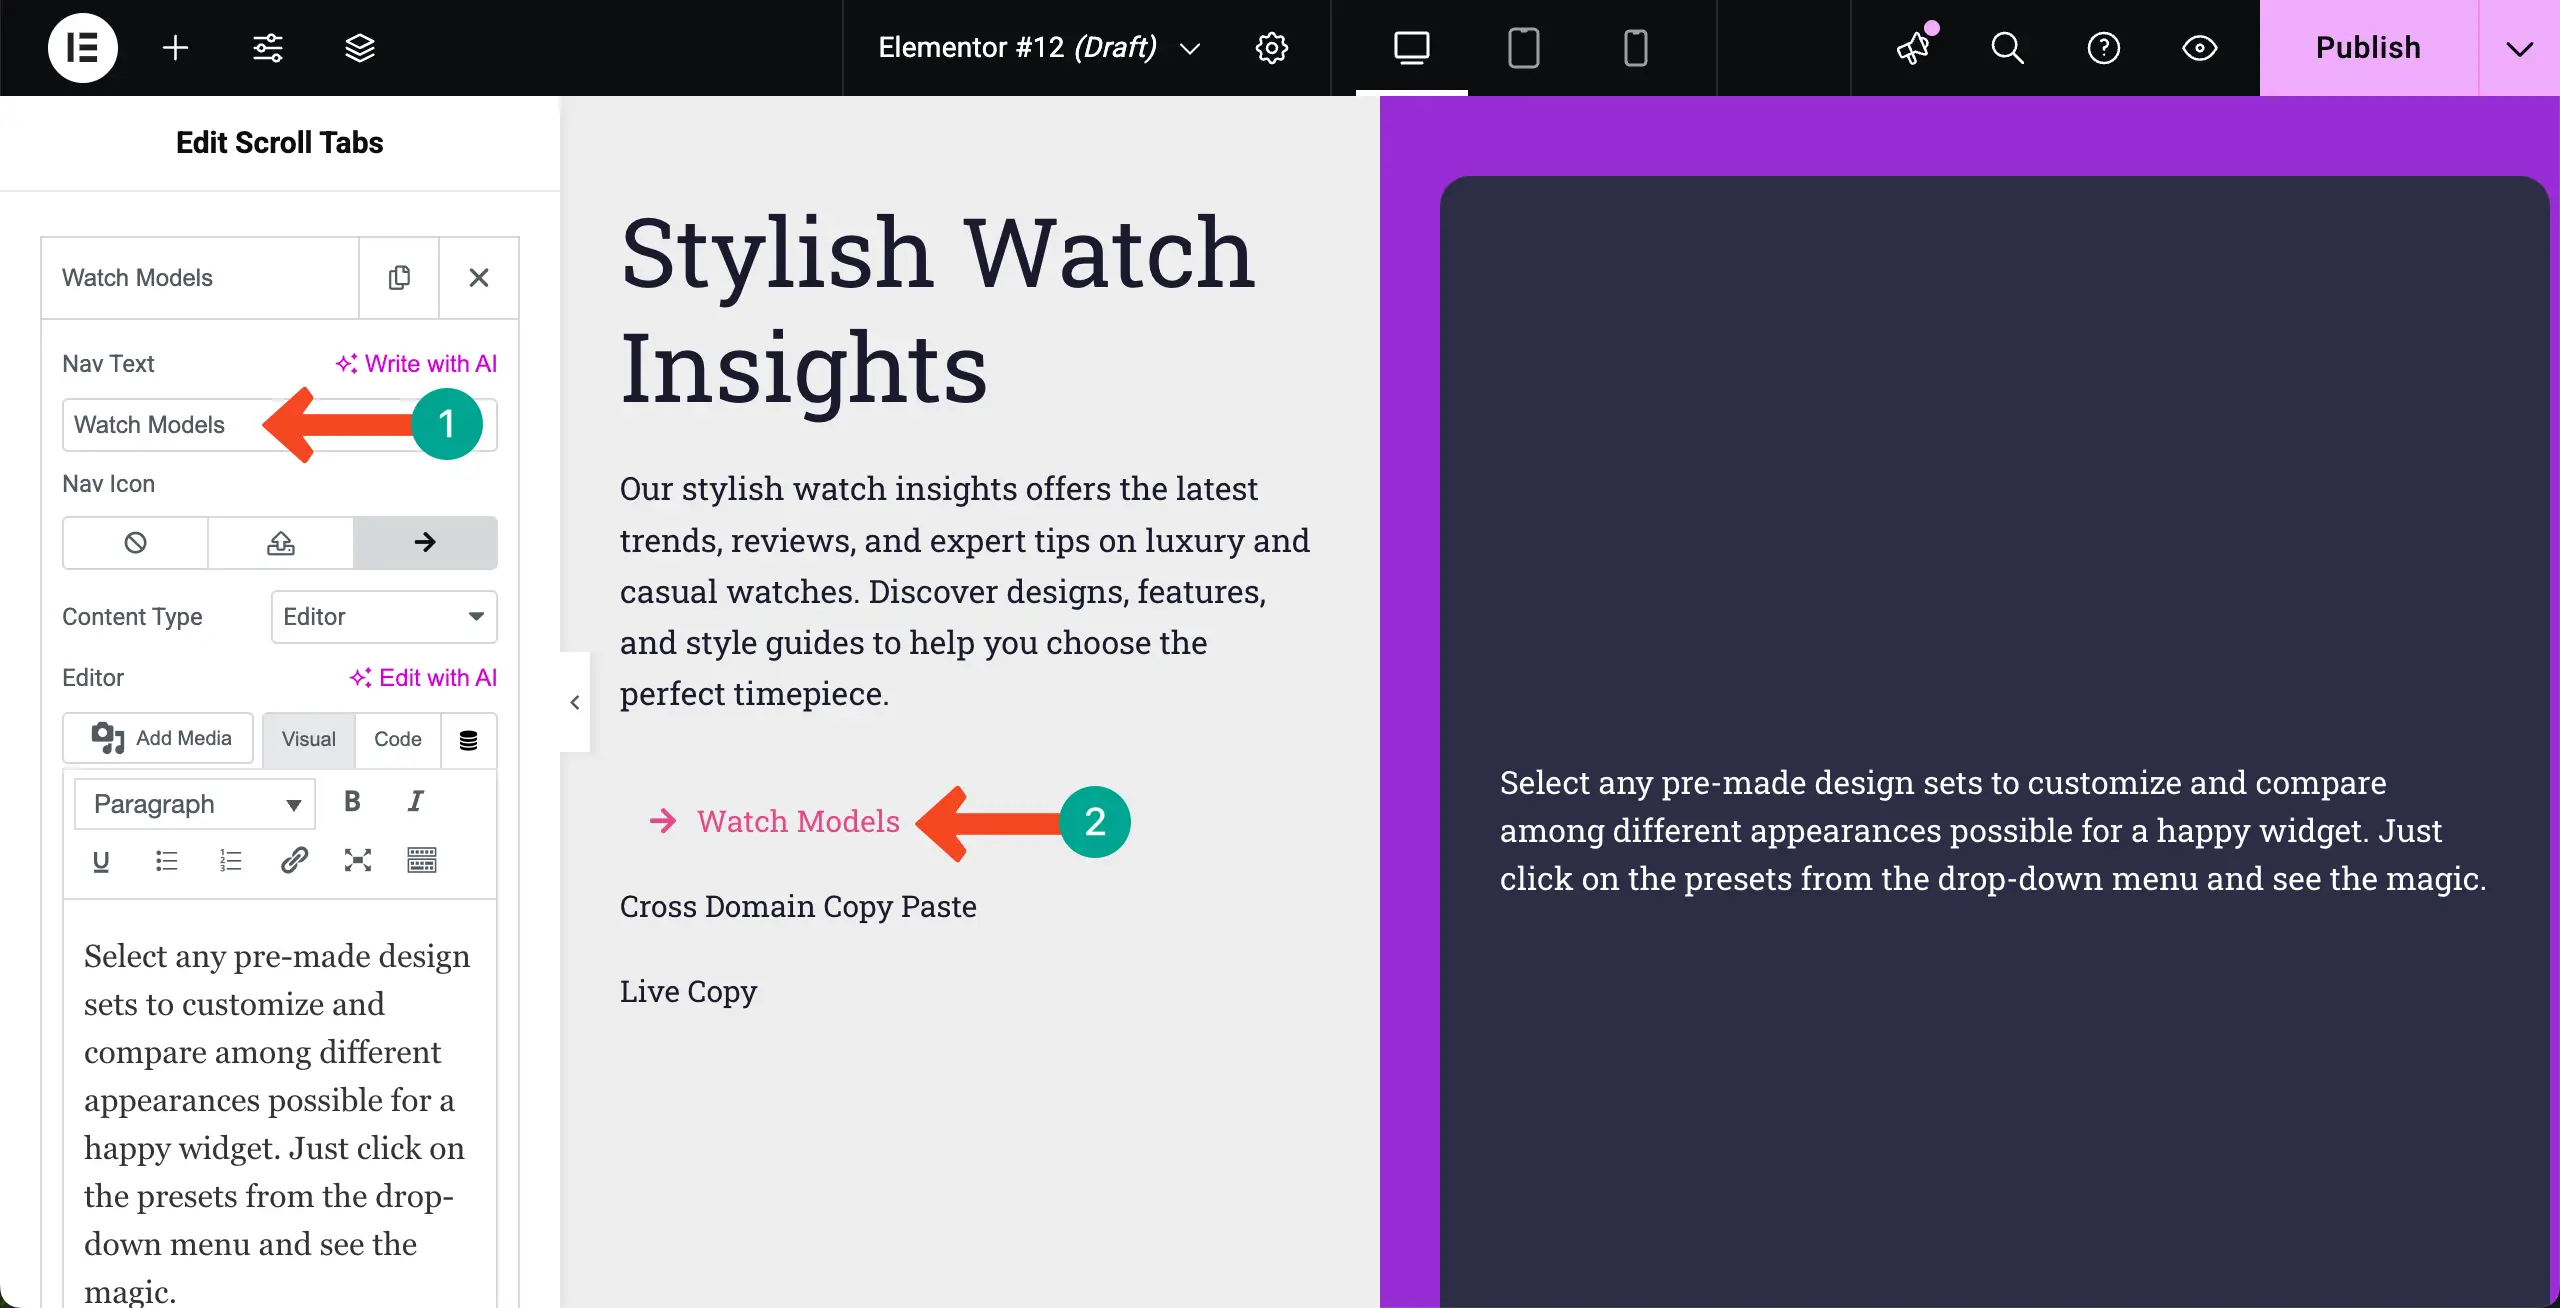Switch to the Code editor tab
The width and height of the screenshot is (2560, 1308).
pos(397,739)
